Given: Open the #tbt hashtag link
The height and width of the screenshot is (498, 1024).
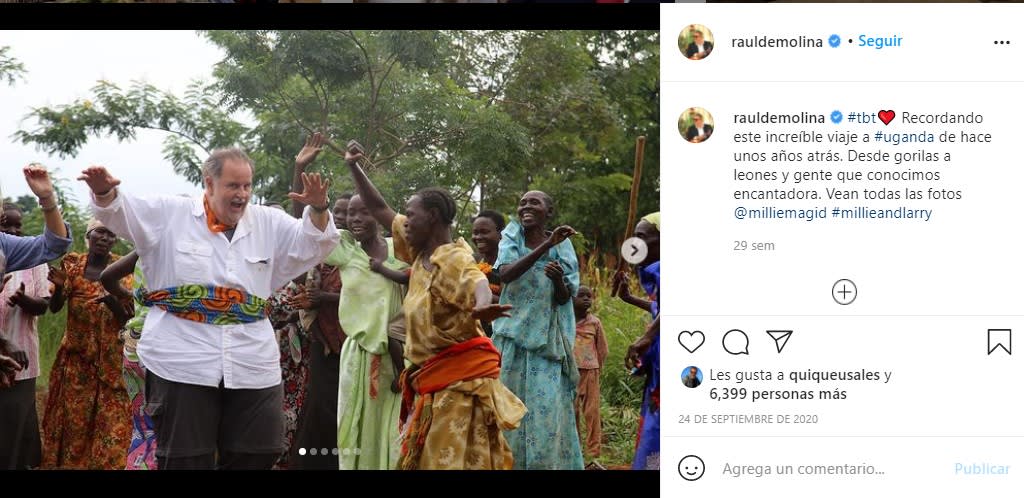Looking at the screenshot, I should (x=861, y=117).
